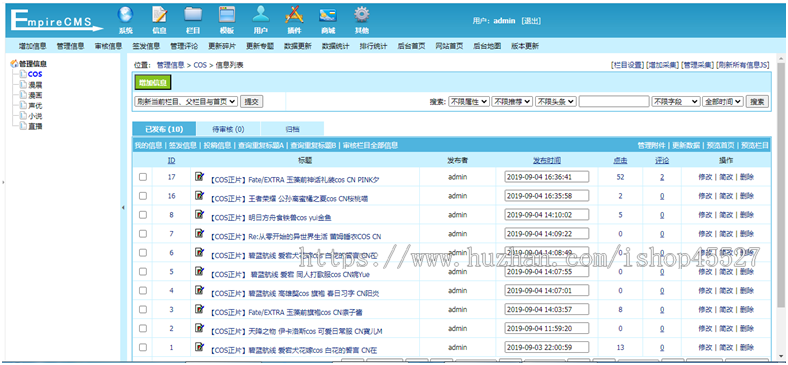Switch to the 归档 tab
Screen dimensions: 788x365
click(x=292, y=129)
